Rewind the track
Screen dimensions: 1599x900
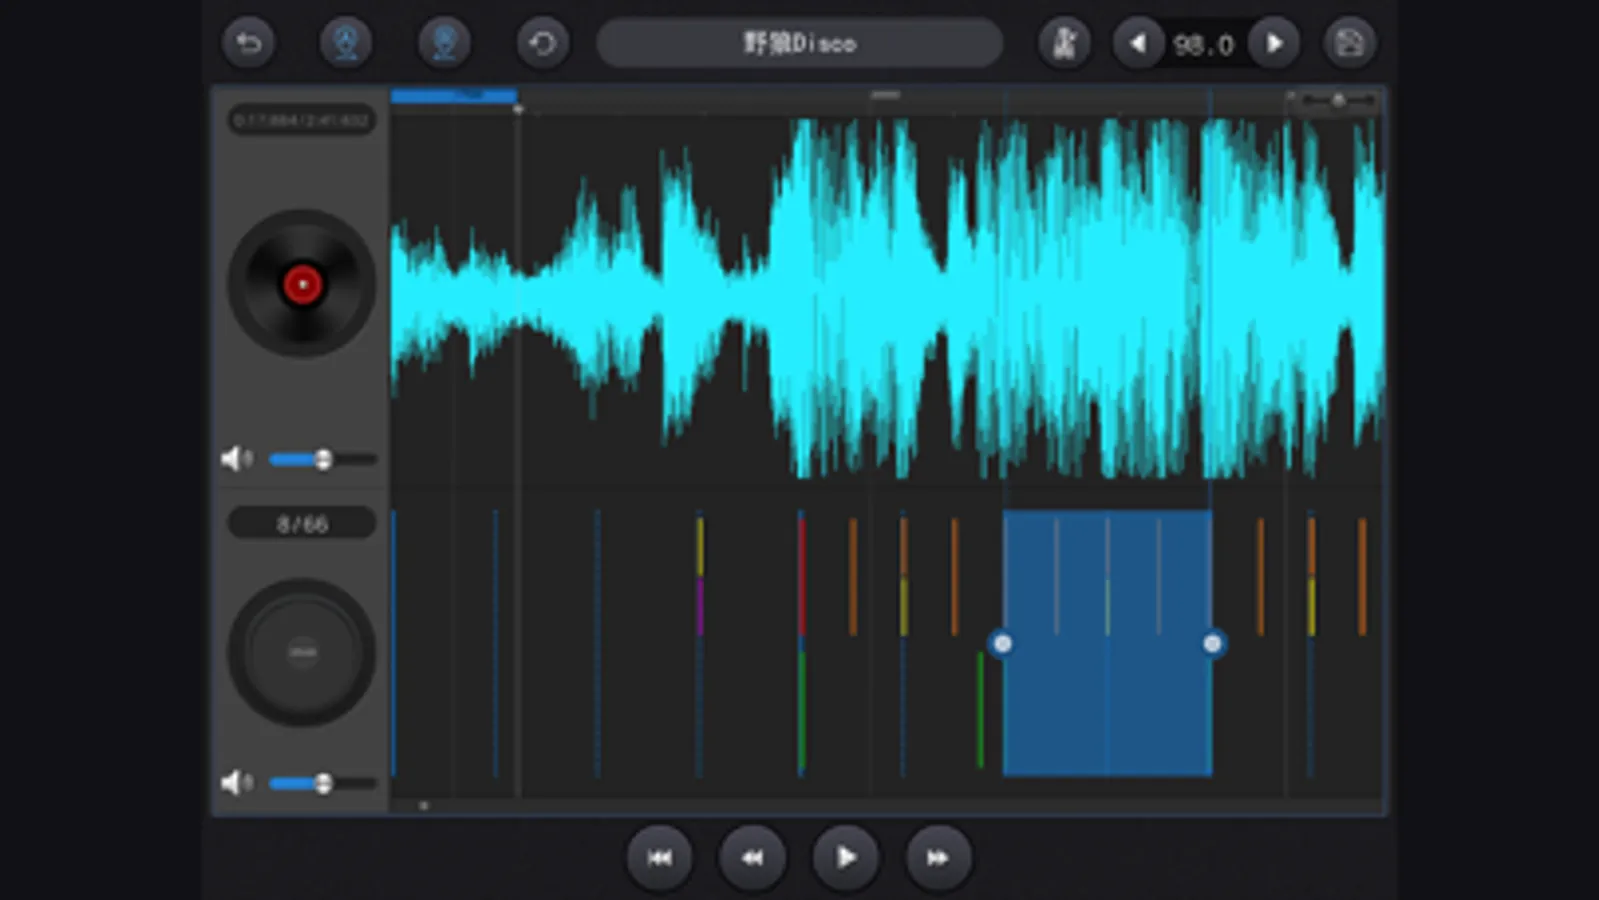pos(752,858)
